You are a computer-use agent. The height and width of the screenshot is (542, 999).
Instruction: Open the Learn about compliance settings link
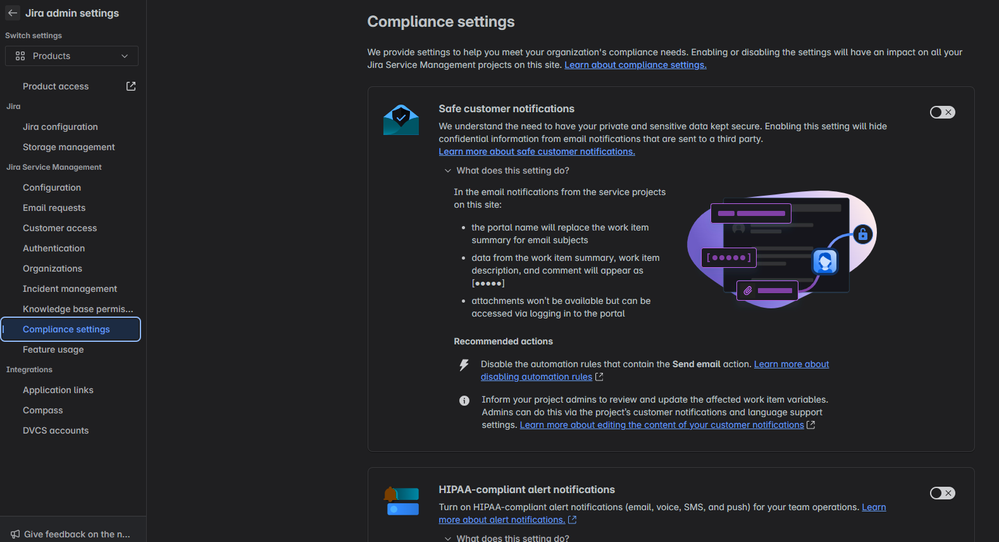click(635, 65)
